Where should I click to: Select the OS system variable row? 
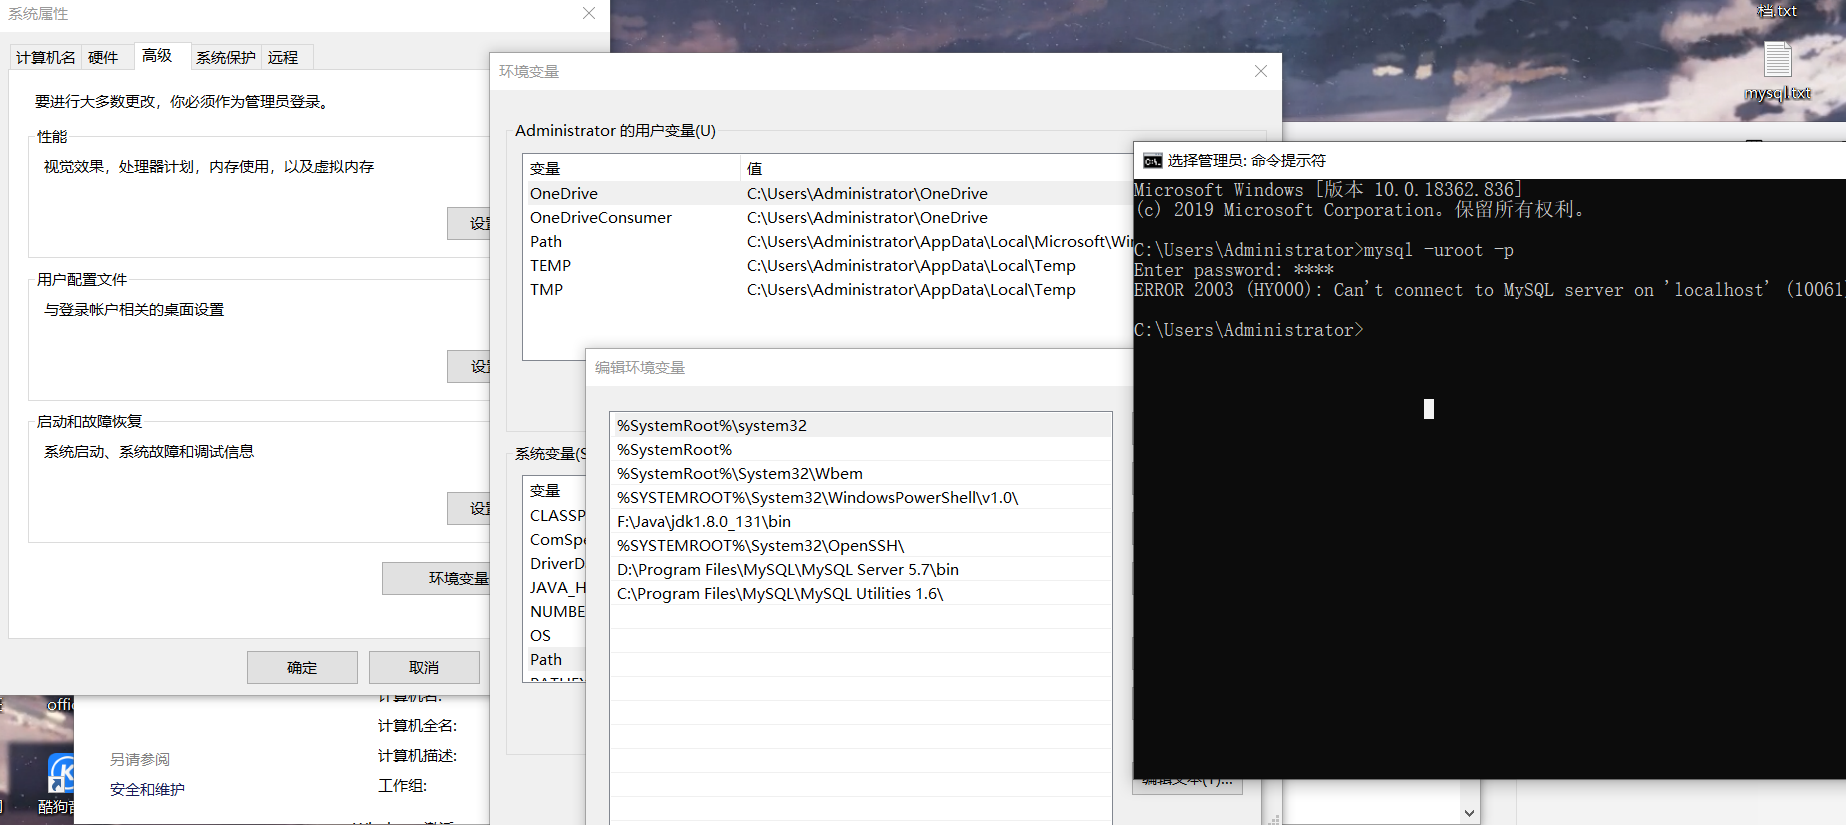[555, 635]
